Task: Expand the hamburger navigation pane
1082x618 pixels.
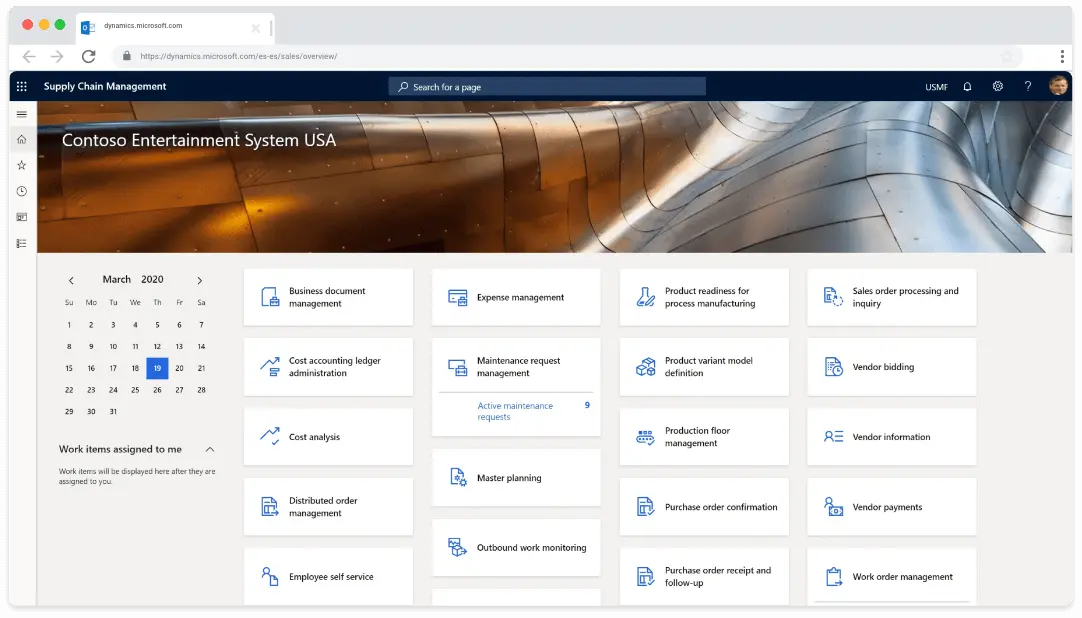Action: pos(22,114)
